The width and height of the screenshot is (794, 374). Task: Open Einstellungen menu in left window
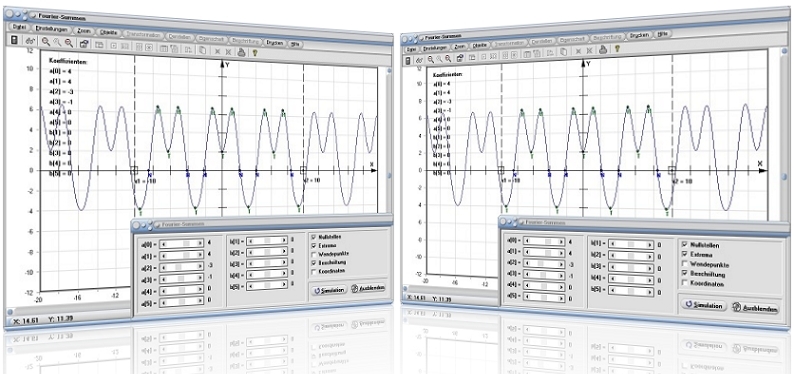point(51,29)
